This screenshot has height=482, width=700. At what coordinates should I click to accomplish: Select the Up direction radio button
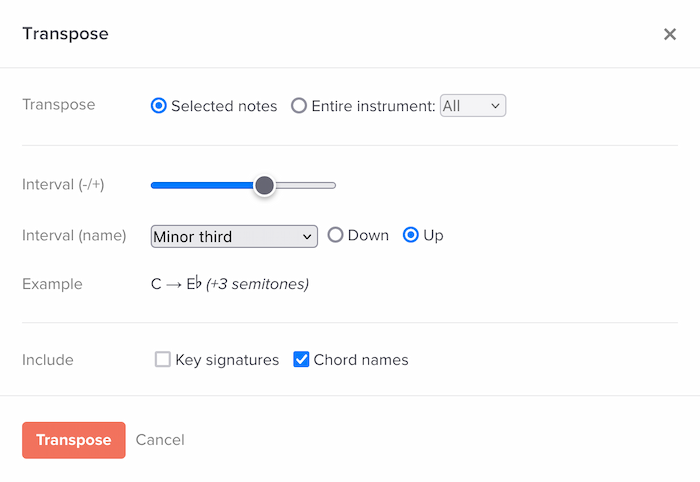pyautogui.click(x=410, y=236)
